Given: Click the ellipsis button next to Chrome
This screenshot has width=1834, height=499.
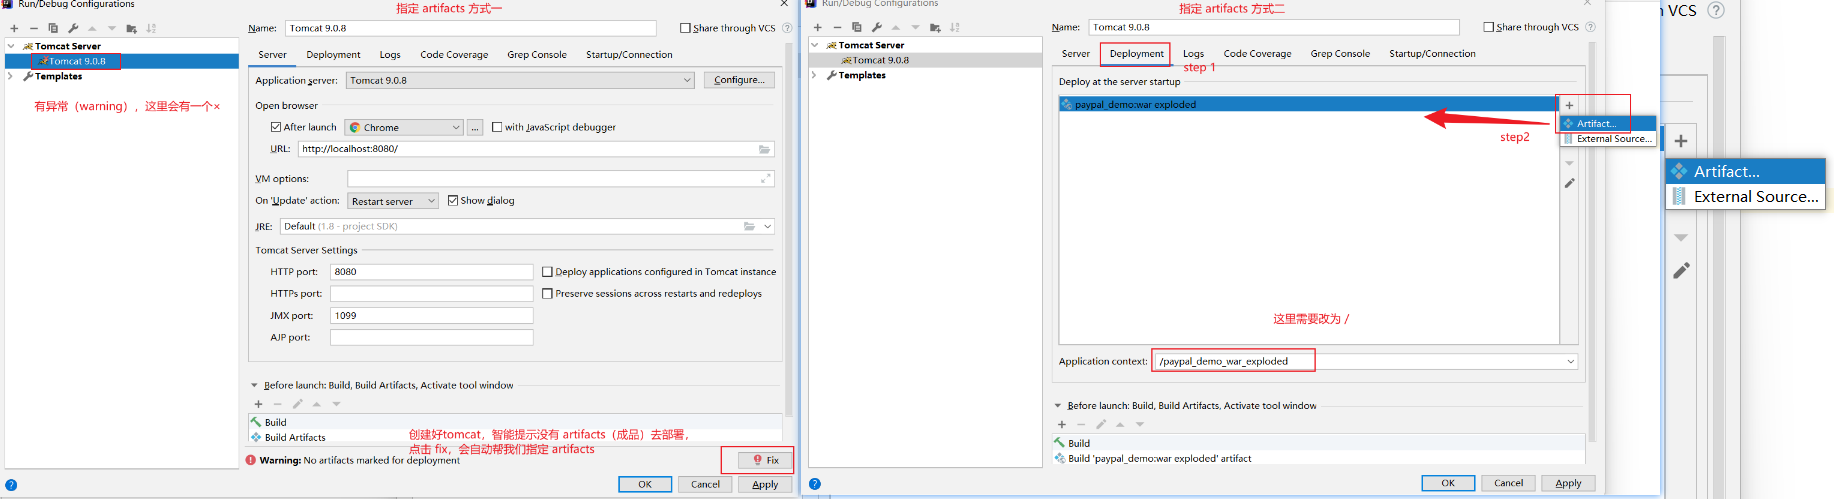Looking at the screenshot, I should click(475, 127).
